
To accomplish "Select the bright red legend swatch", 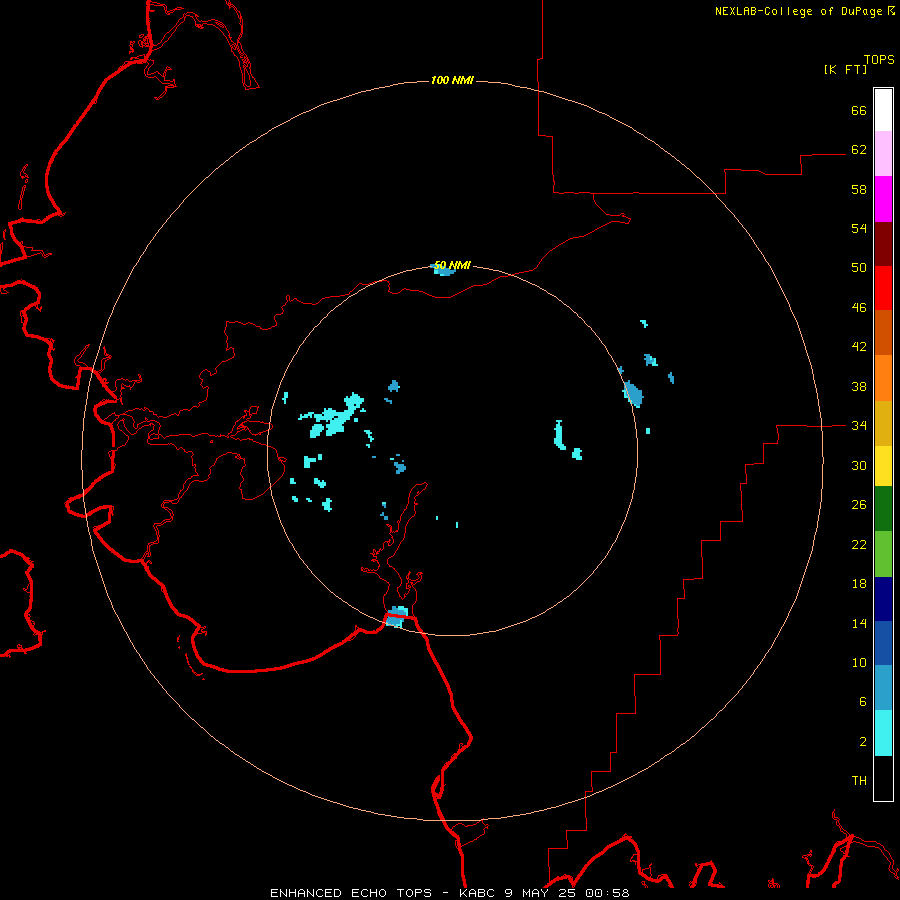I will pyautogui.click(x=883, y=288).
